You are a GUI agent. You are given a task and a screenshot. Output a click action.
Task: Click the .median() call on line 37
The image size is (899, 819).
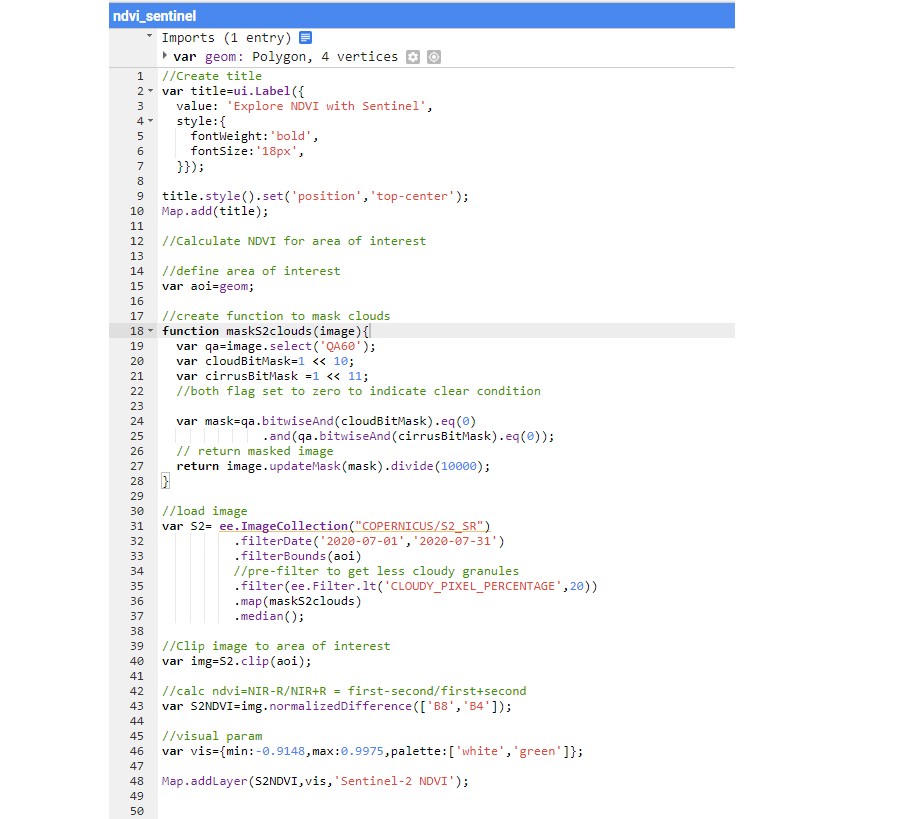[x=269, y=616]
